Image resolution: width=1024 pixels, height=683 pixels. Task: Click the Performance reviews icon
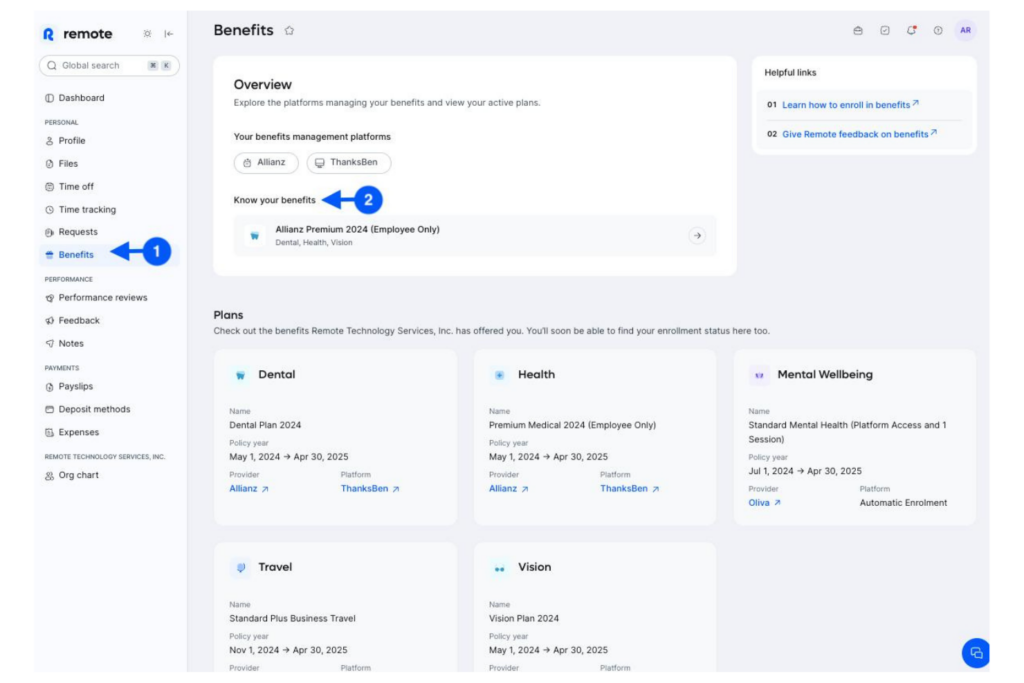pos(50,298)
